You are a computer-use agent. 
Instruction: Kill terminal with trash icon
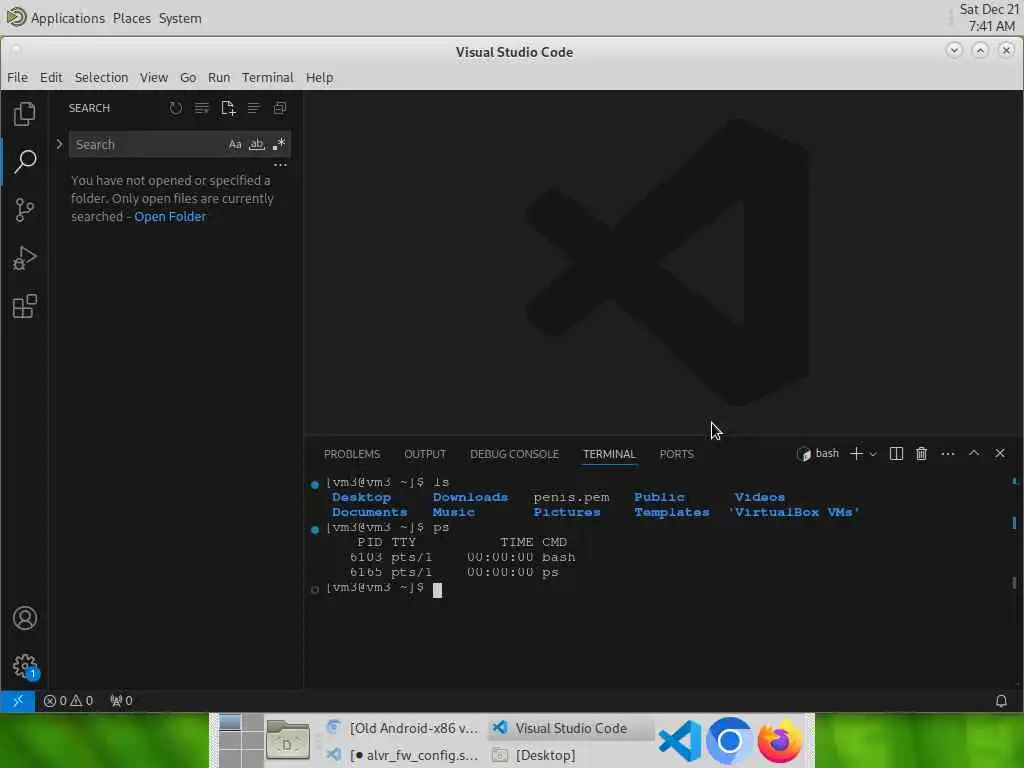tap(921, 453)
